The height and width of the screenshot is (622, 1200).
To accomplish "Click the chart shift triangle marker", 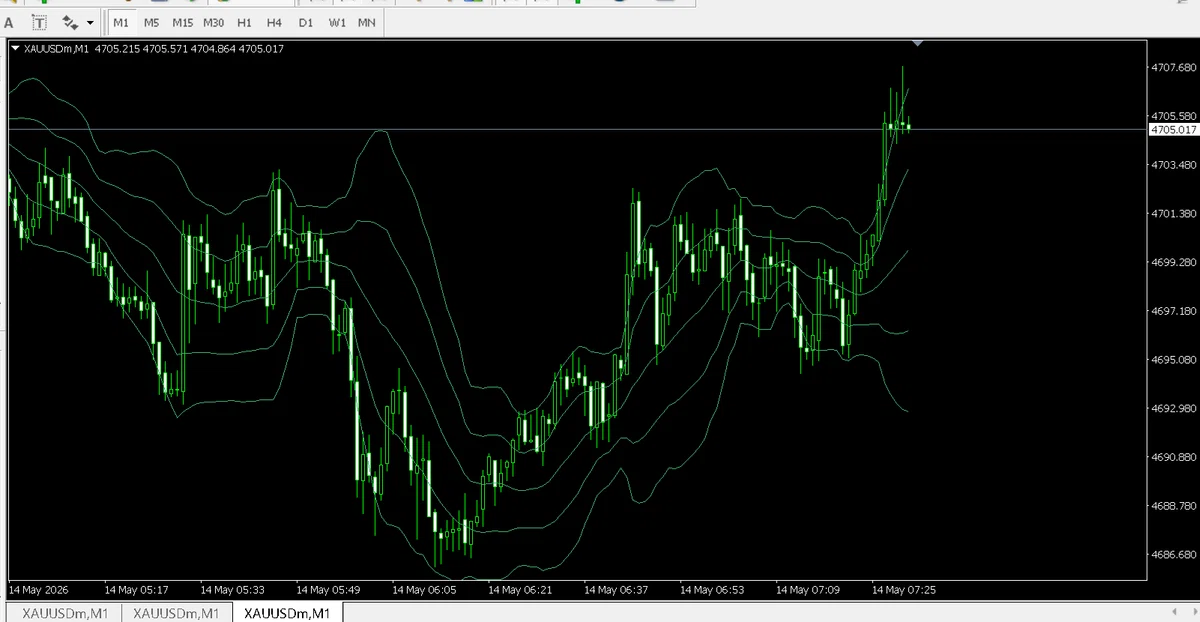I will [x=918, y=44].
